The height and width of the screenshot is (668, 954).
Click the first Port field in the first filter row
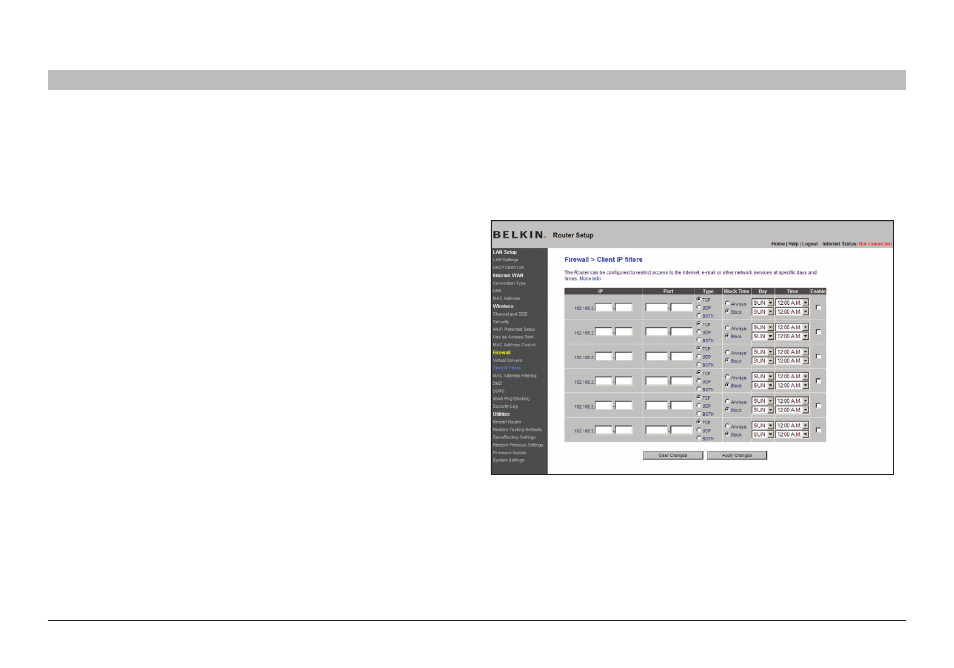656,308
